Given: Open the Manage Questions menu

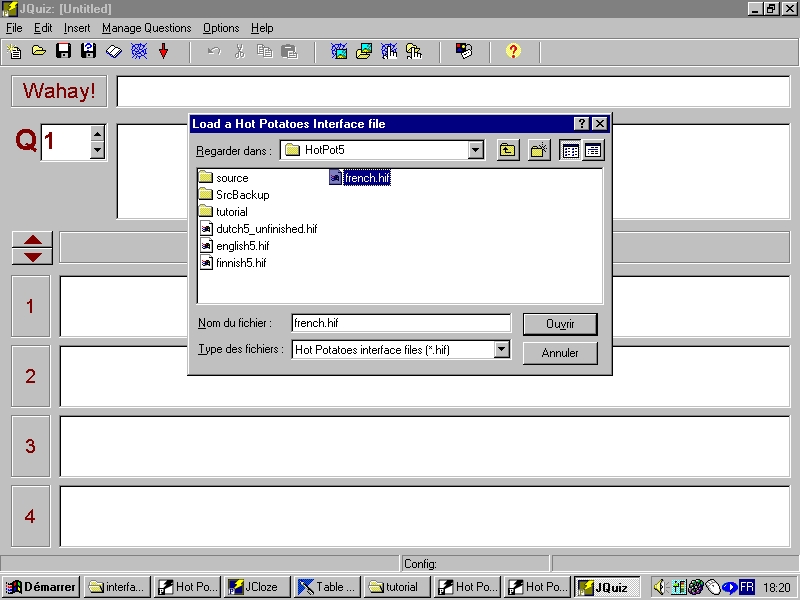Looking at the screenshot, I should 146,28.
